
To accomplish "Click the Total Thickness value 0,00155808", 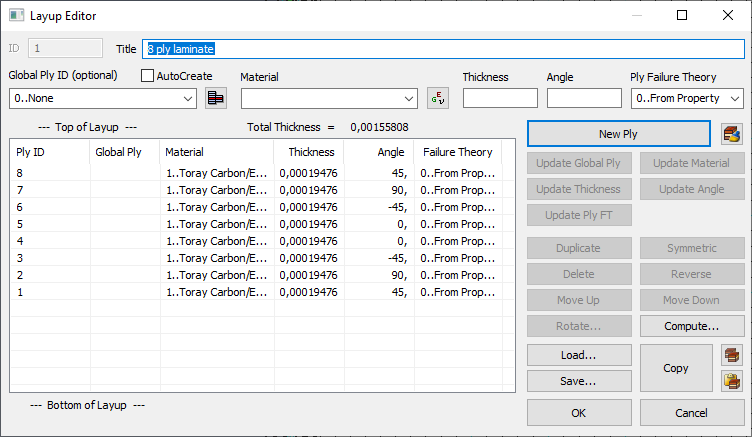I will tap(379, 127).
